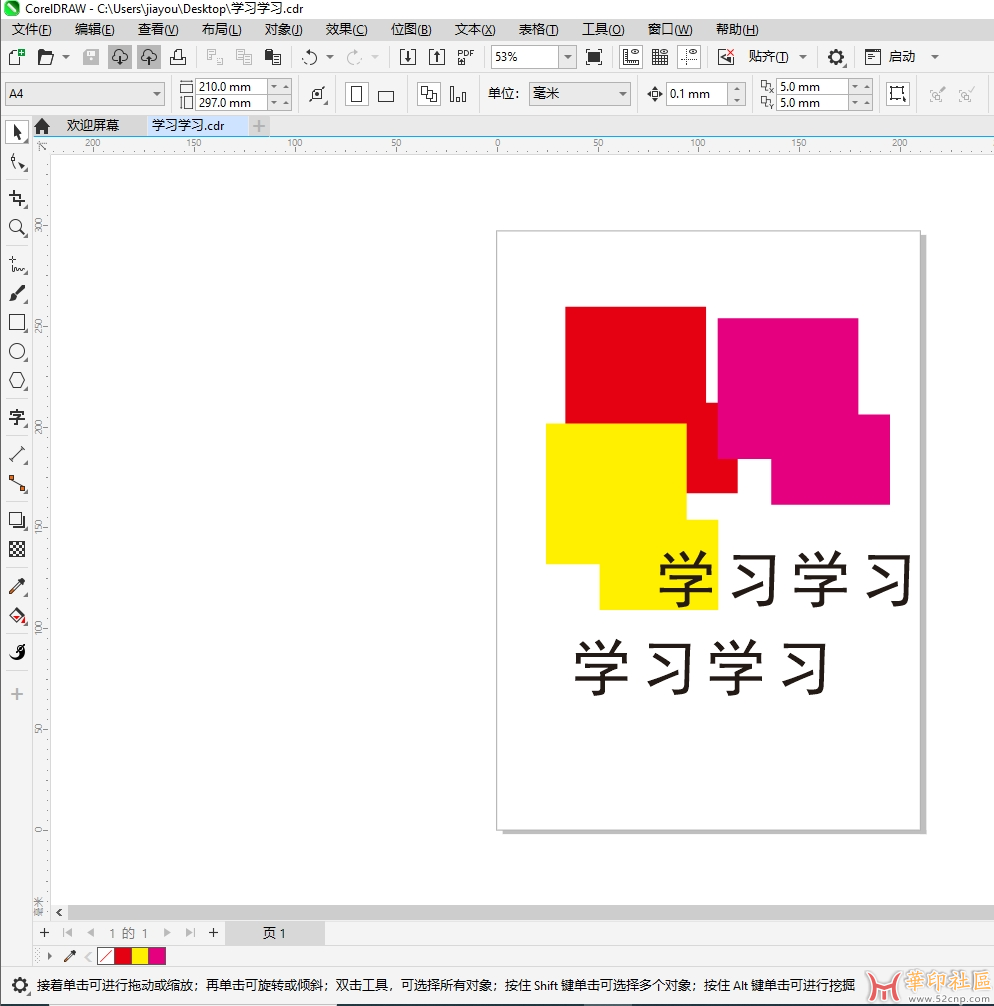Toggle treat objects as filled
This screenshot has width=994, height=1006.
(897, 93)
